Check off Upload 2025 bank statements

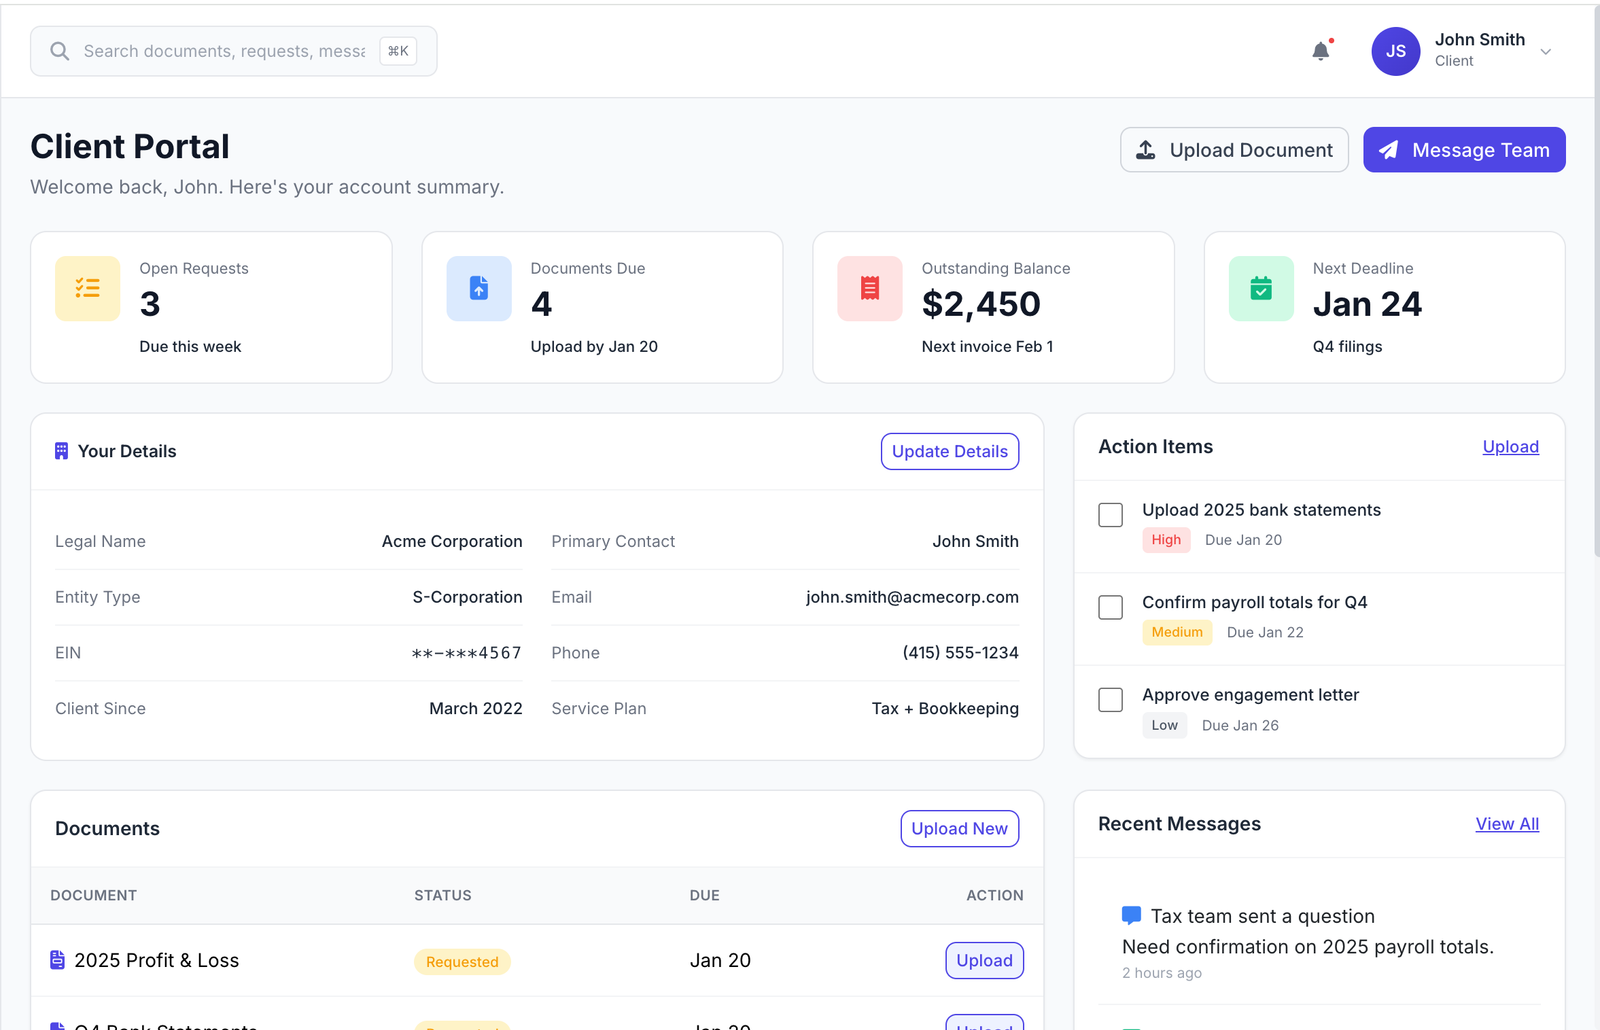[1110, 514]
